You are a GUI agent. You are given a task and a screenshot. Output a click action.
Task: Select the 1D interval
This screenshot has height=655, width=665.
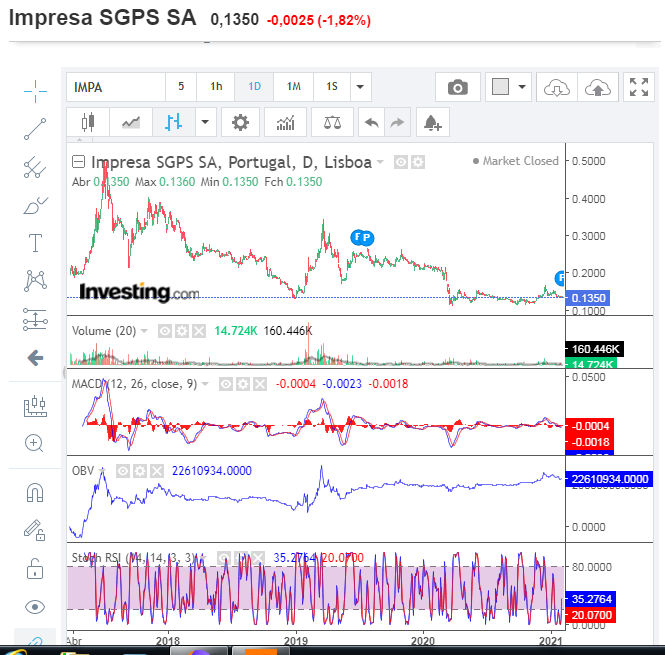pyautogui.click(x=254, y=87)
